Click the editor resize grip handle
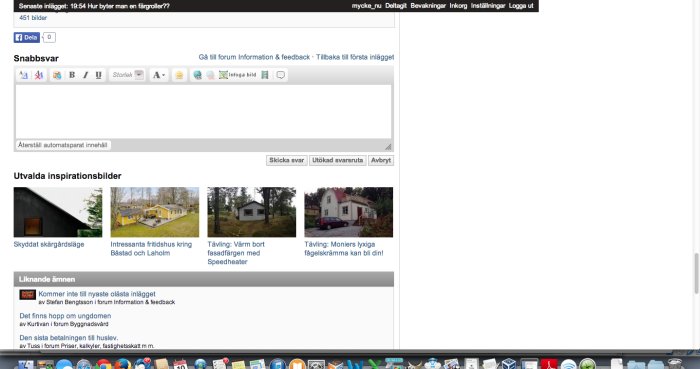Image resolution: width=700 pixels, height=369 pixels. (388, 146)
